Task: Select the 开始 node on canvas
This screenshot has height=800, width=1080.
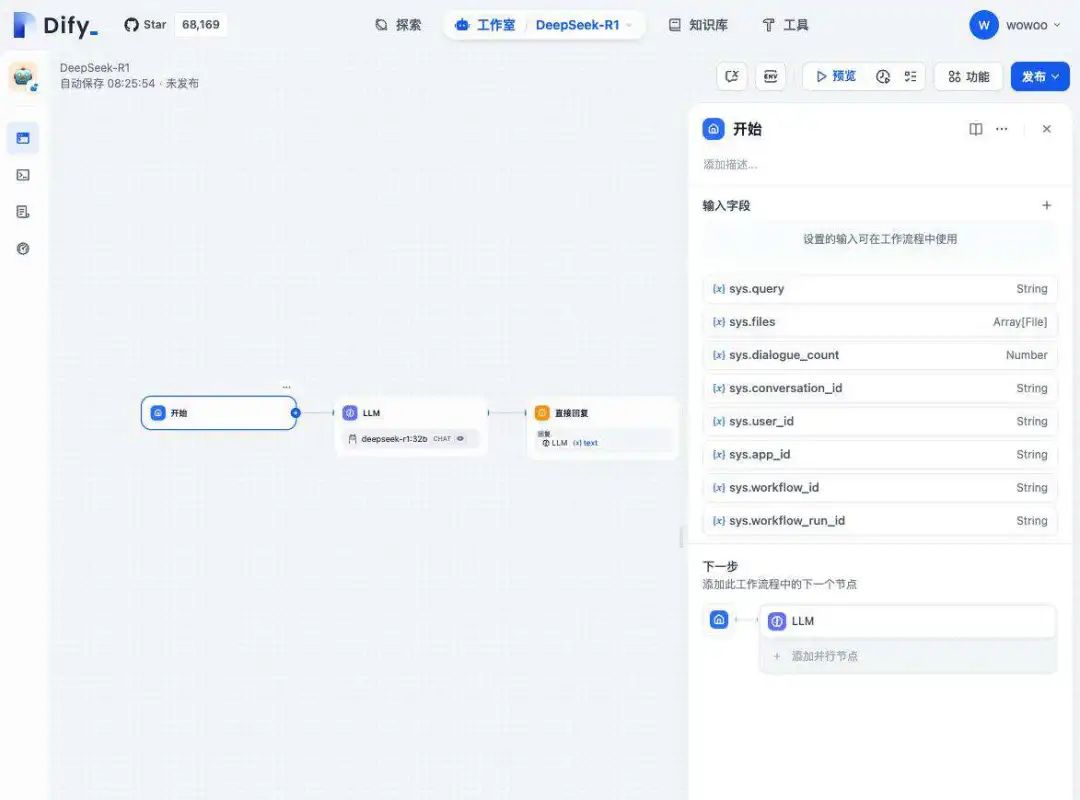Action: point(219,413)
